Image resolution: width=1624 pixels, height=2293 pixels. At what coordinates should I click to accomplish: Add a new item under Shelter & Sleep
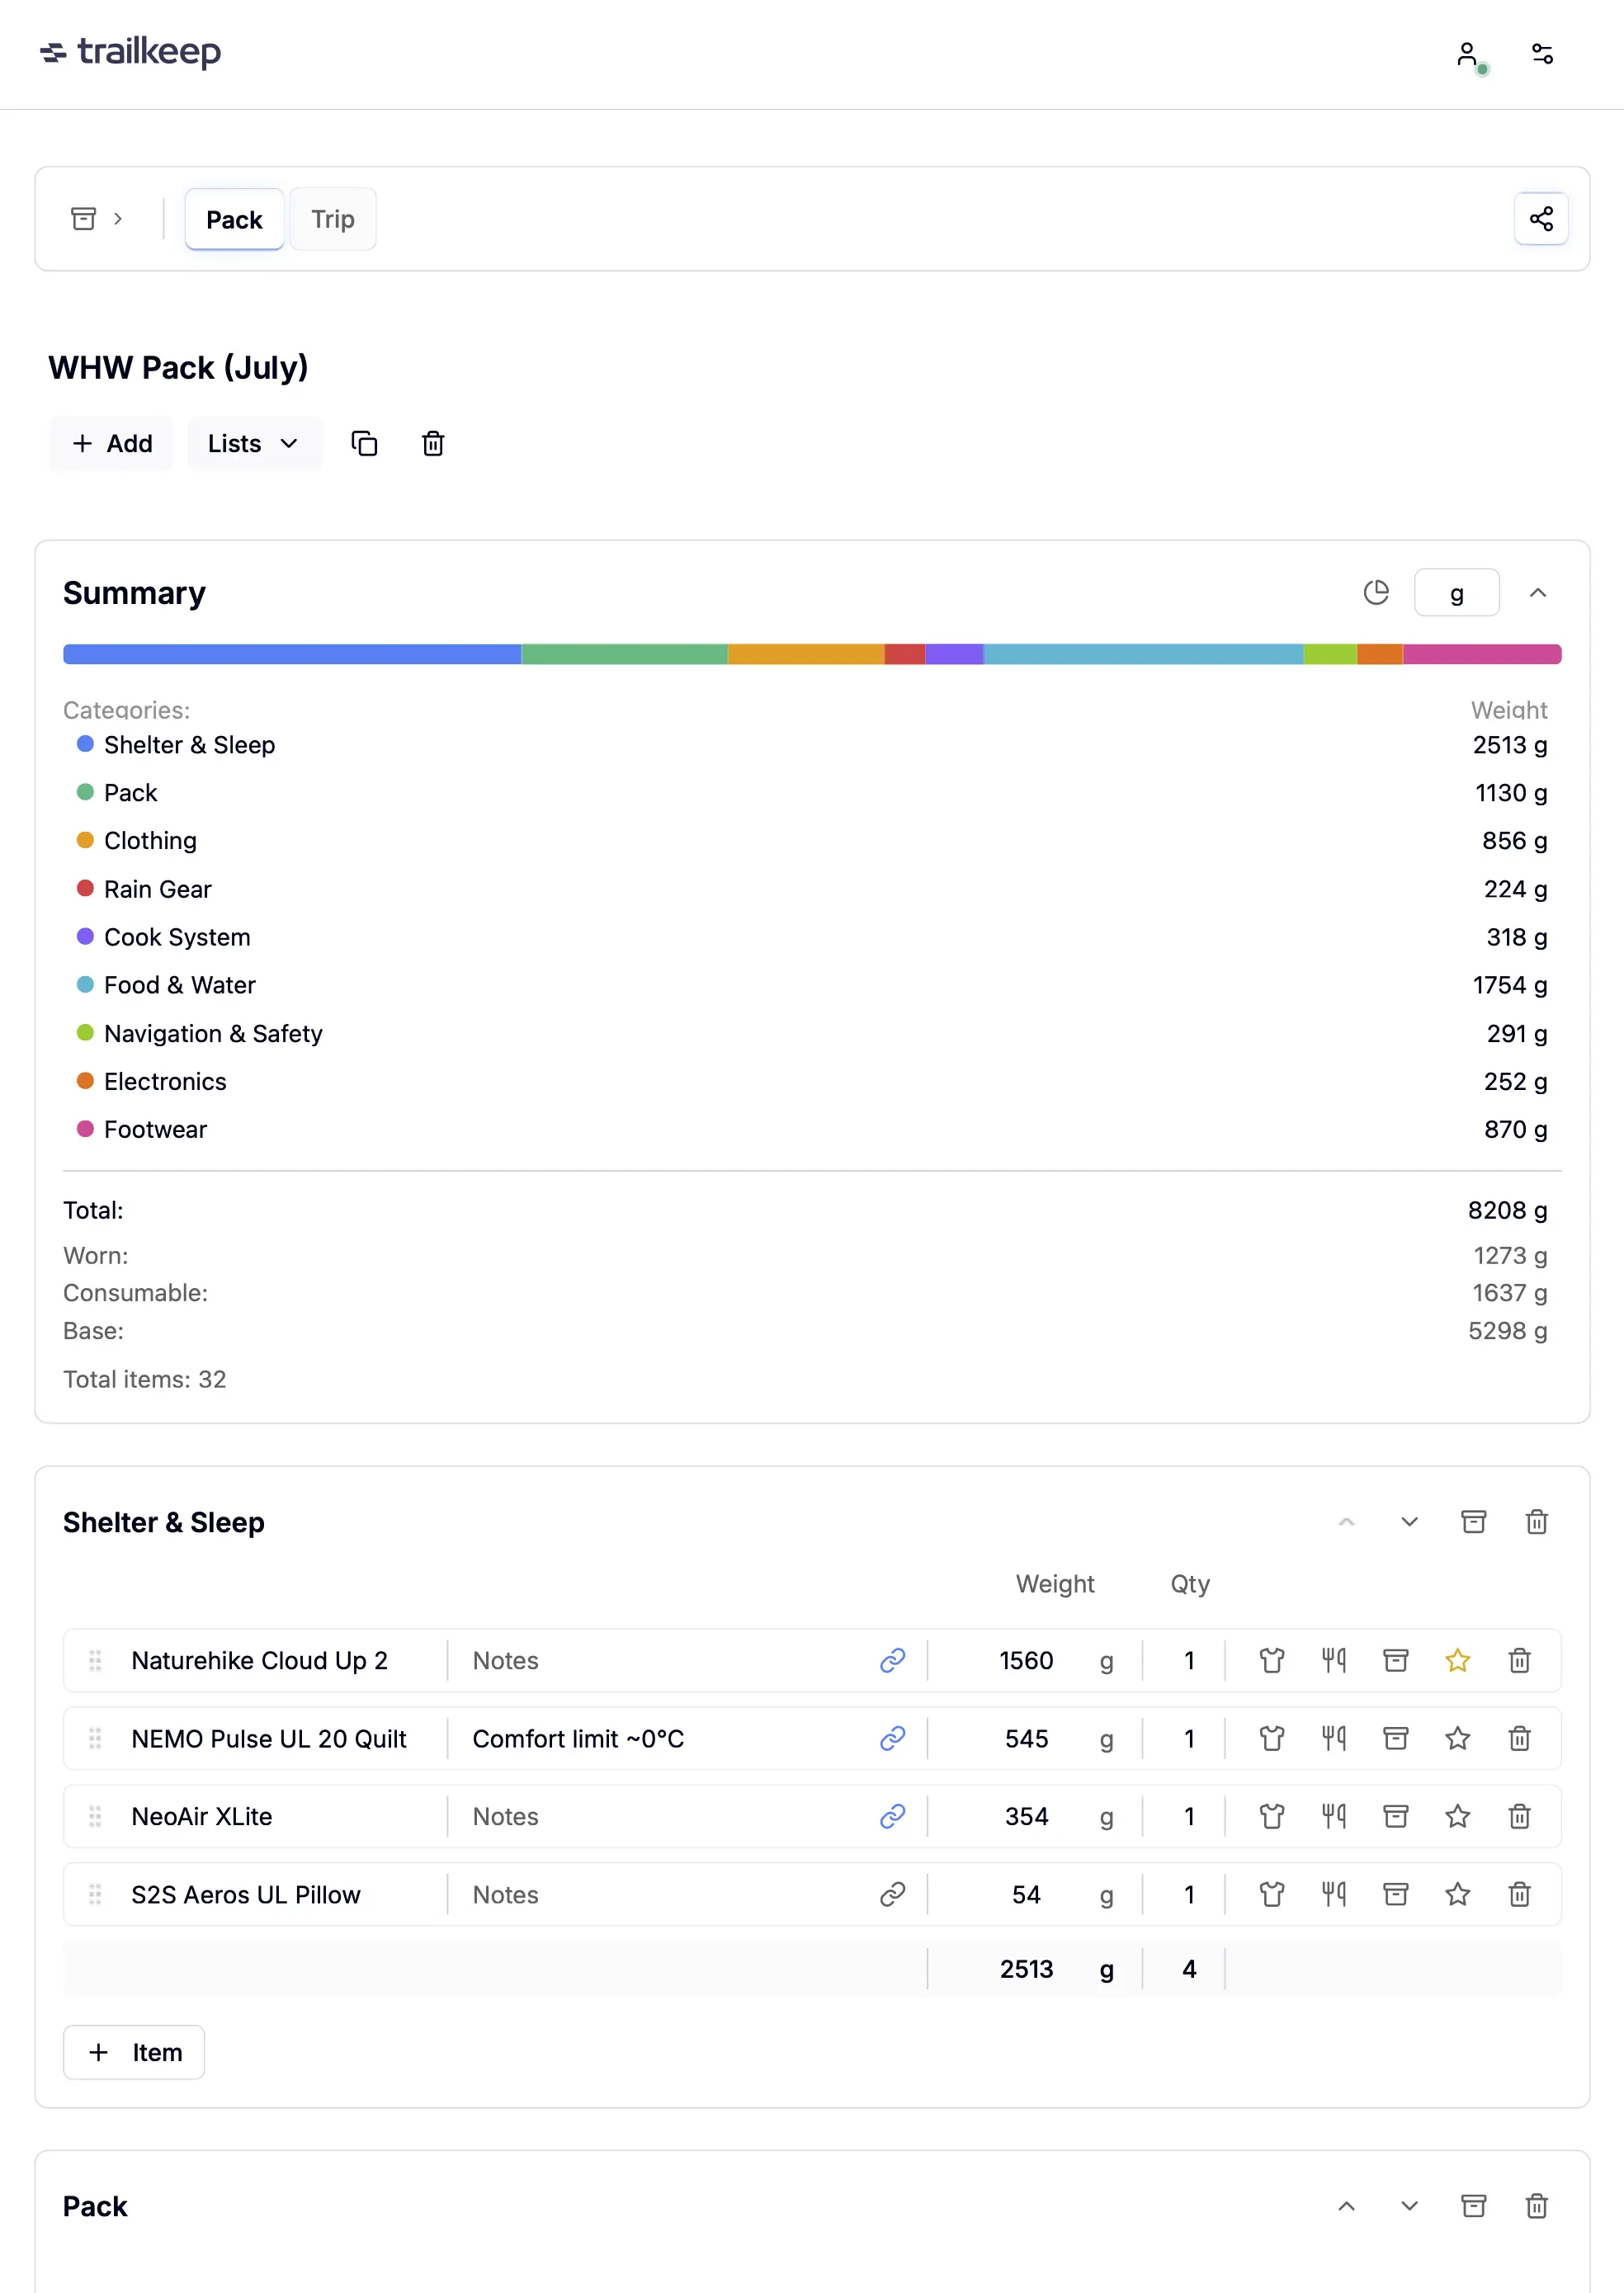(x=133, y=2052)
